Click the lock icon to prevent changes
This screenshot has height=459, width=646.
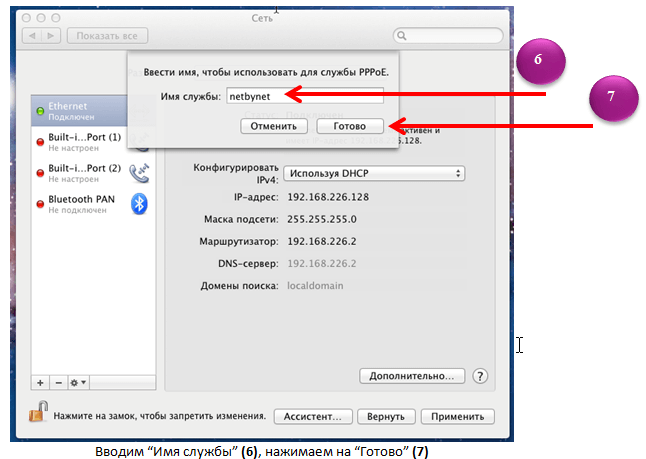tap(38, 414)
